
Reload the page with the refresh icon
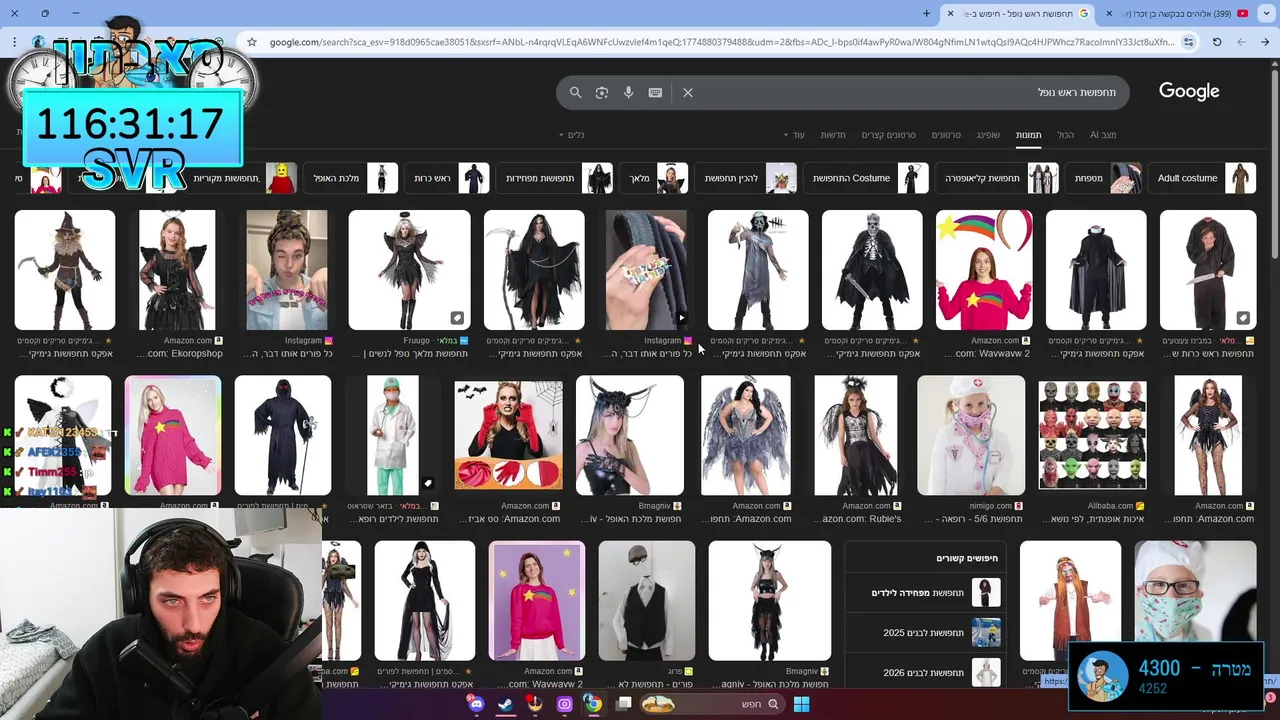(x=1217, y=42)
